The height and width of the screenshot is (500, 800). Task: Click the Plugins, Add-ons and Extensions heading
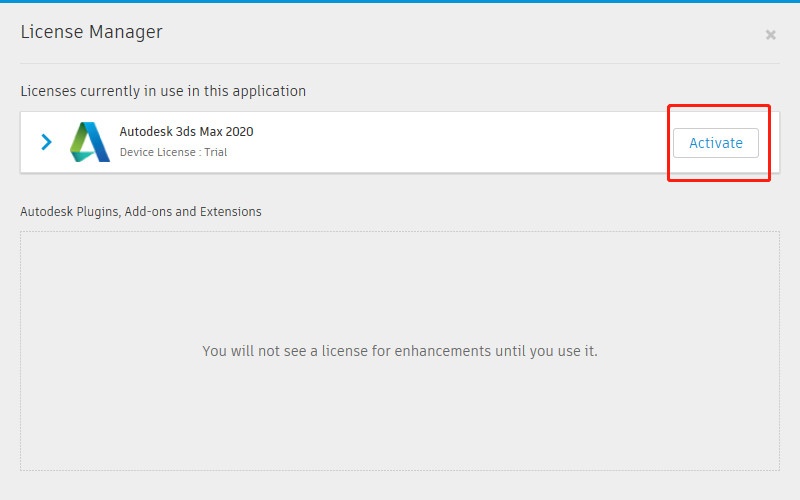pyautogui.click(x=141, y=211)
